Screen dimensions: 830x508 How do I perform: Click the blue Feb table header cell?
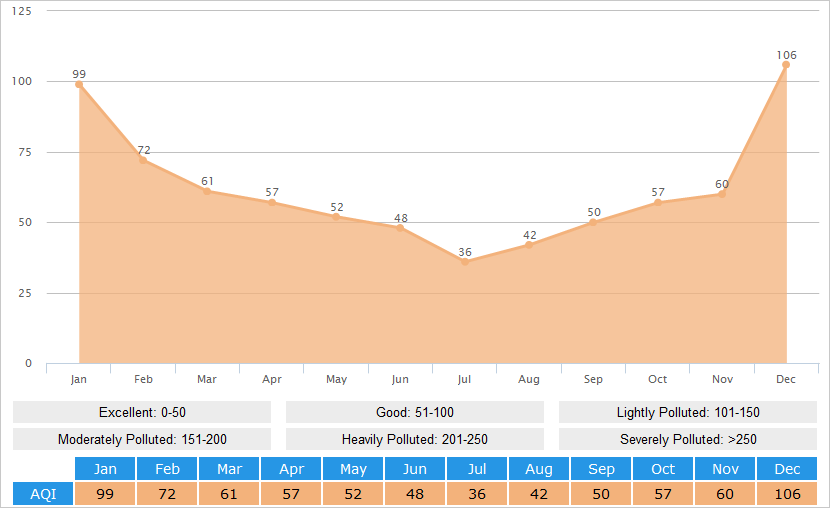coord(167,469)
